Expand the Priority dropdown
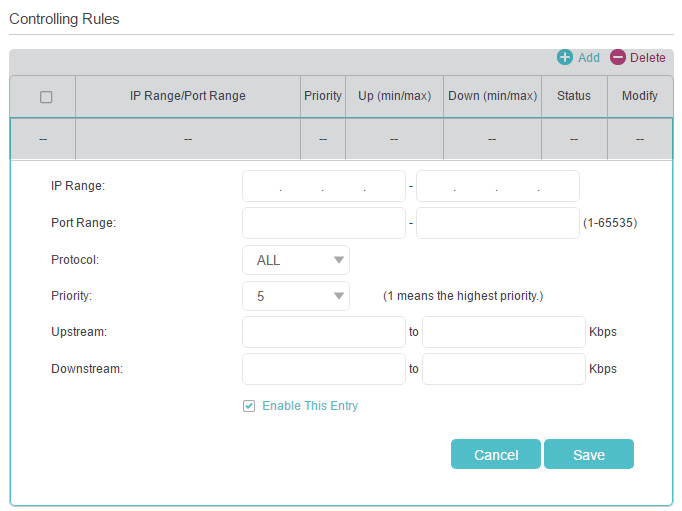 coord(296,296)
